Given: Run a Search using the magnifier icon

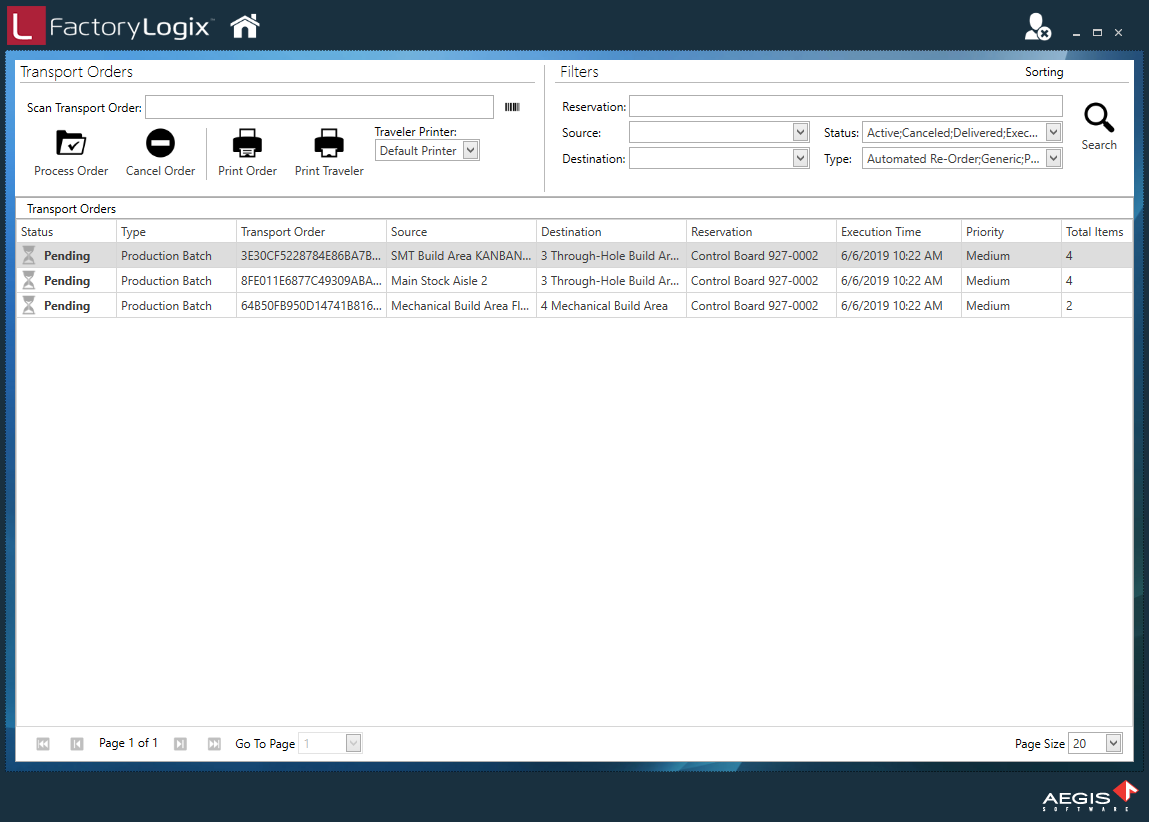Looking at the screenshot, I should (1098, 118).
